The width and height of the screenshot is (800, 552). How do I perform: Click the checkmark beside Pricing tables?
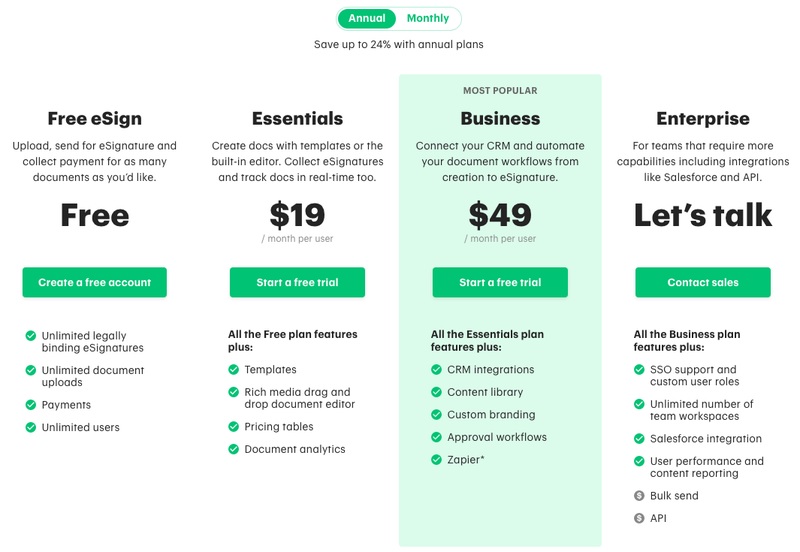(234, 426)
